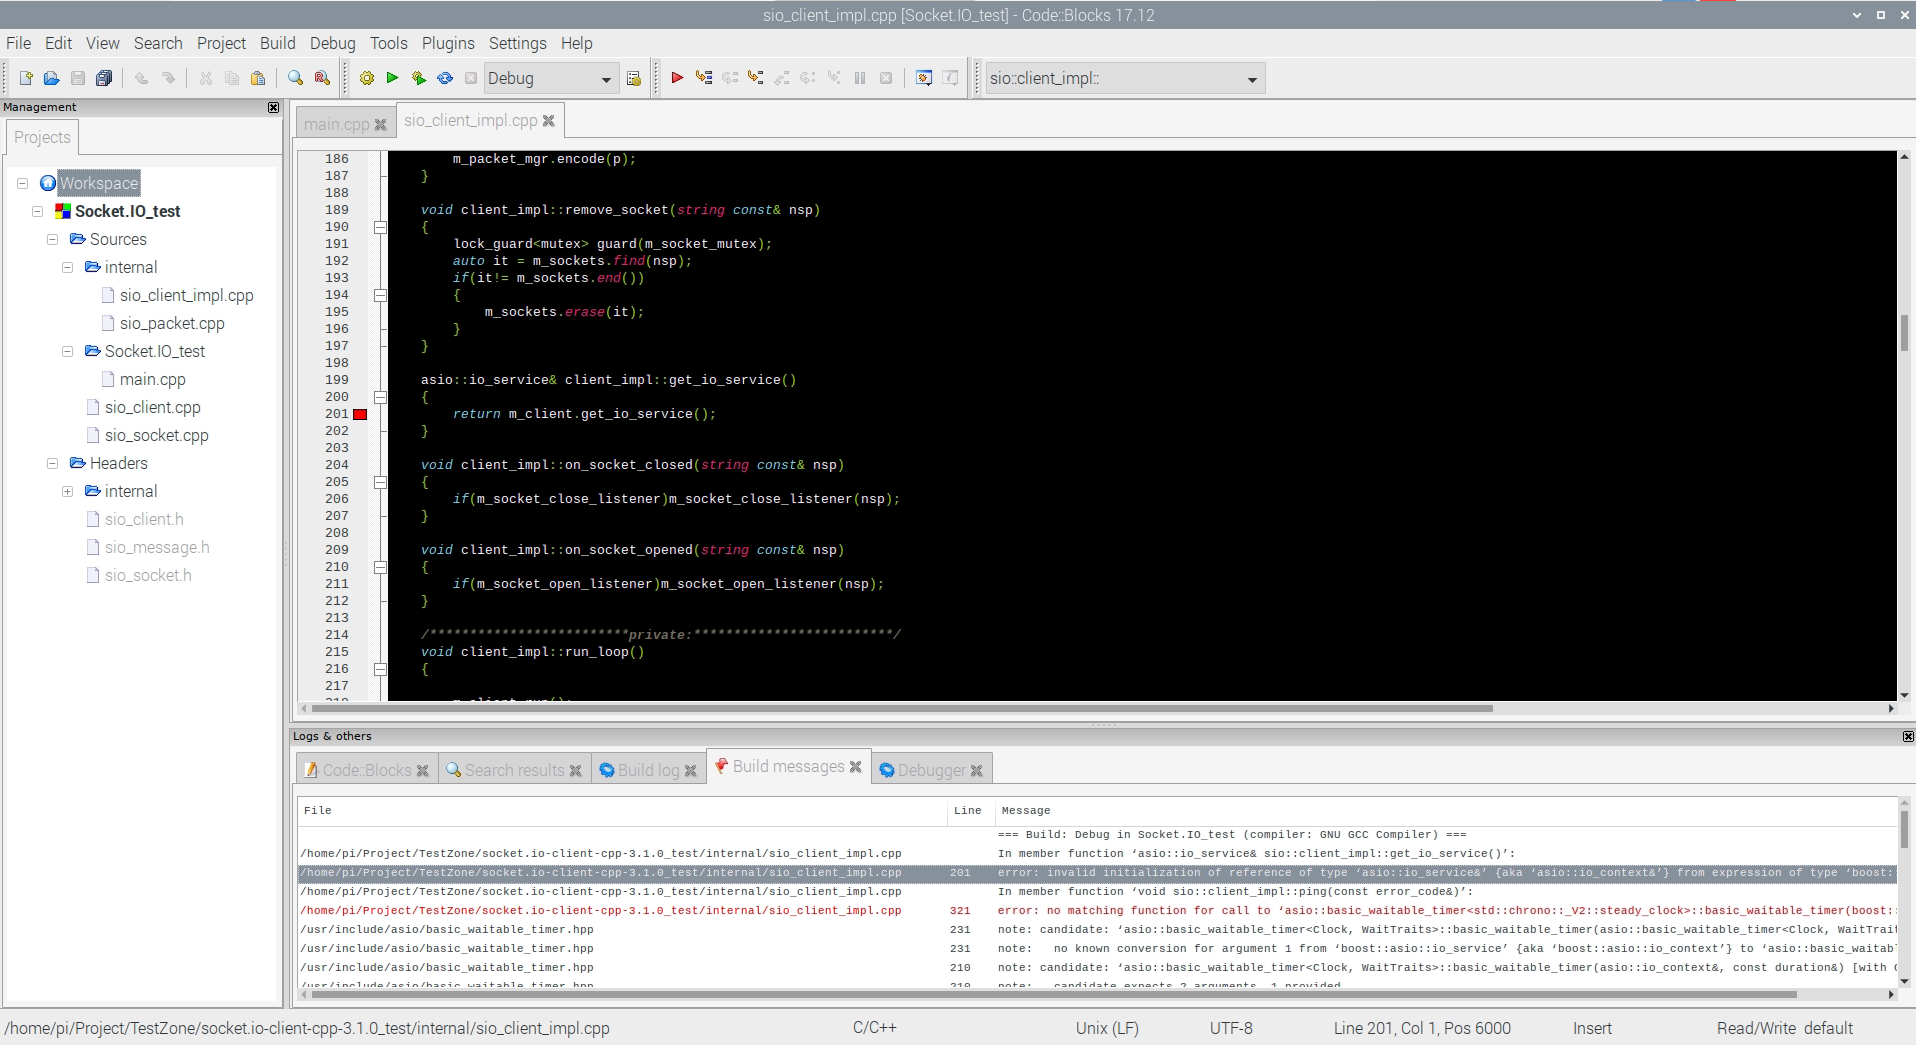
Task: Click the Run to cursor debugger icon
Action: click(703, 78)
